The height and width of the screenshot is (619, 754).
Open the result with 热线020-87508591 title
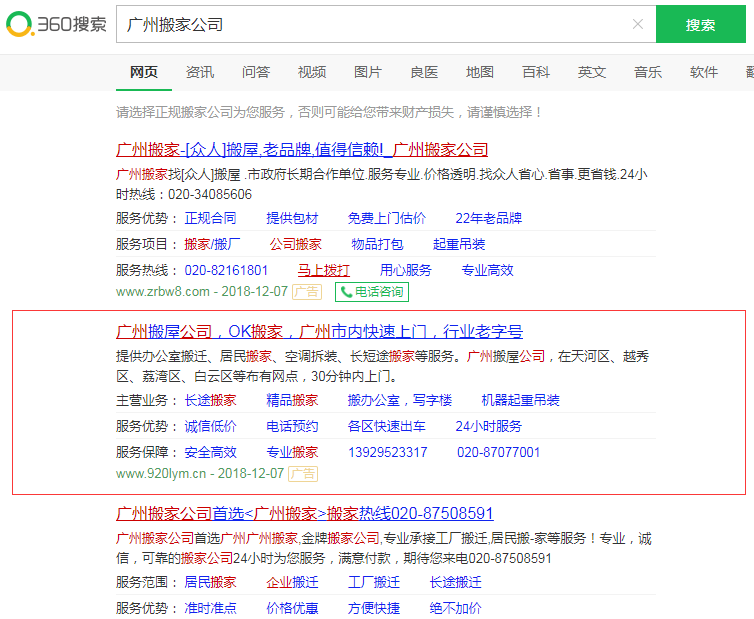pyautogui.click(x=305, y=514)
